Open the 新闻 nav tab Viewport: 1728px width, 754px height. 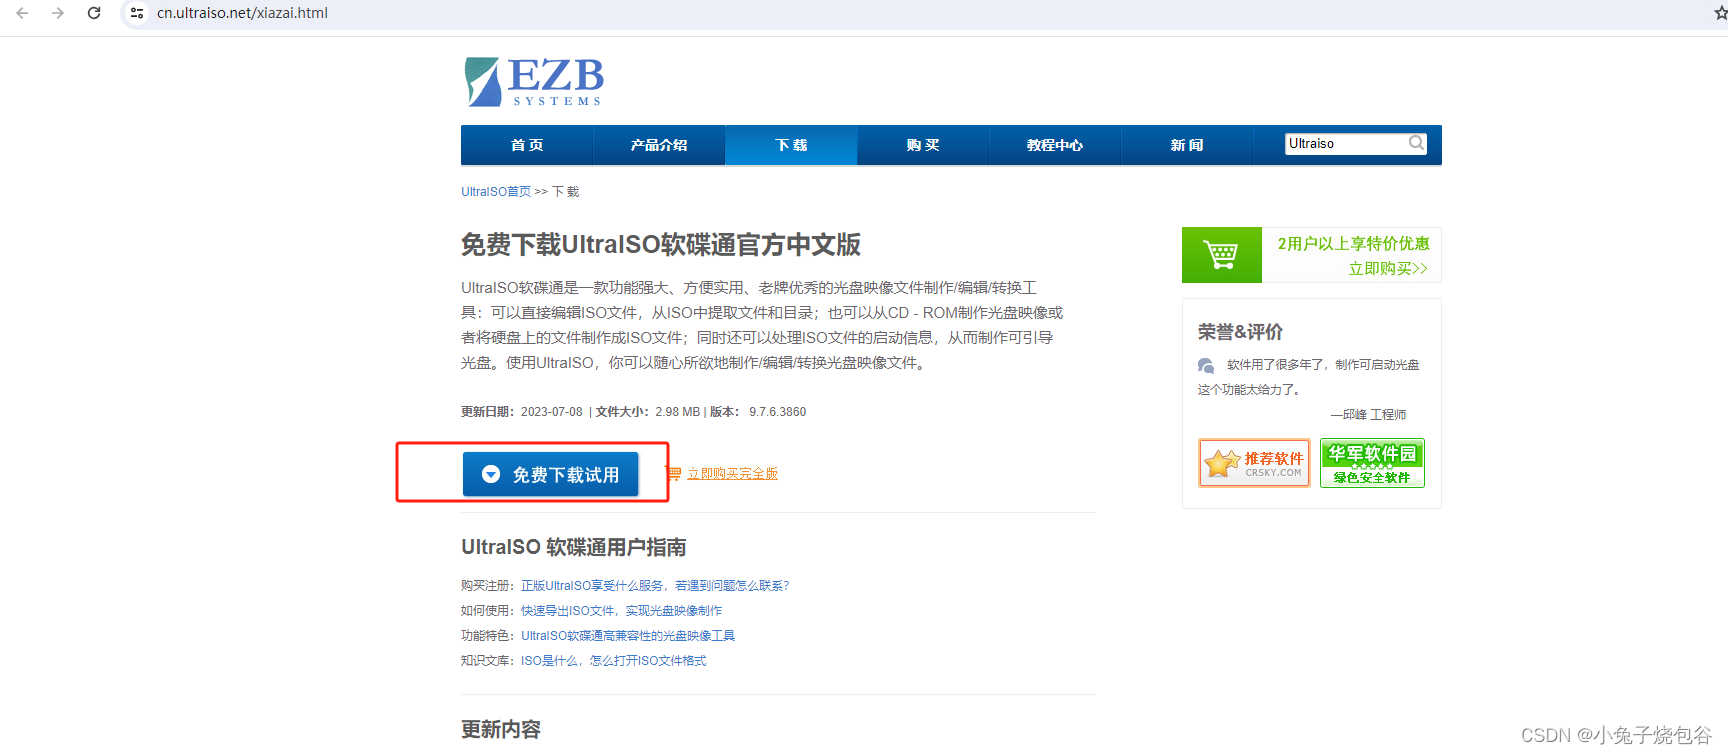1187,145
